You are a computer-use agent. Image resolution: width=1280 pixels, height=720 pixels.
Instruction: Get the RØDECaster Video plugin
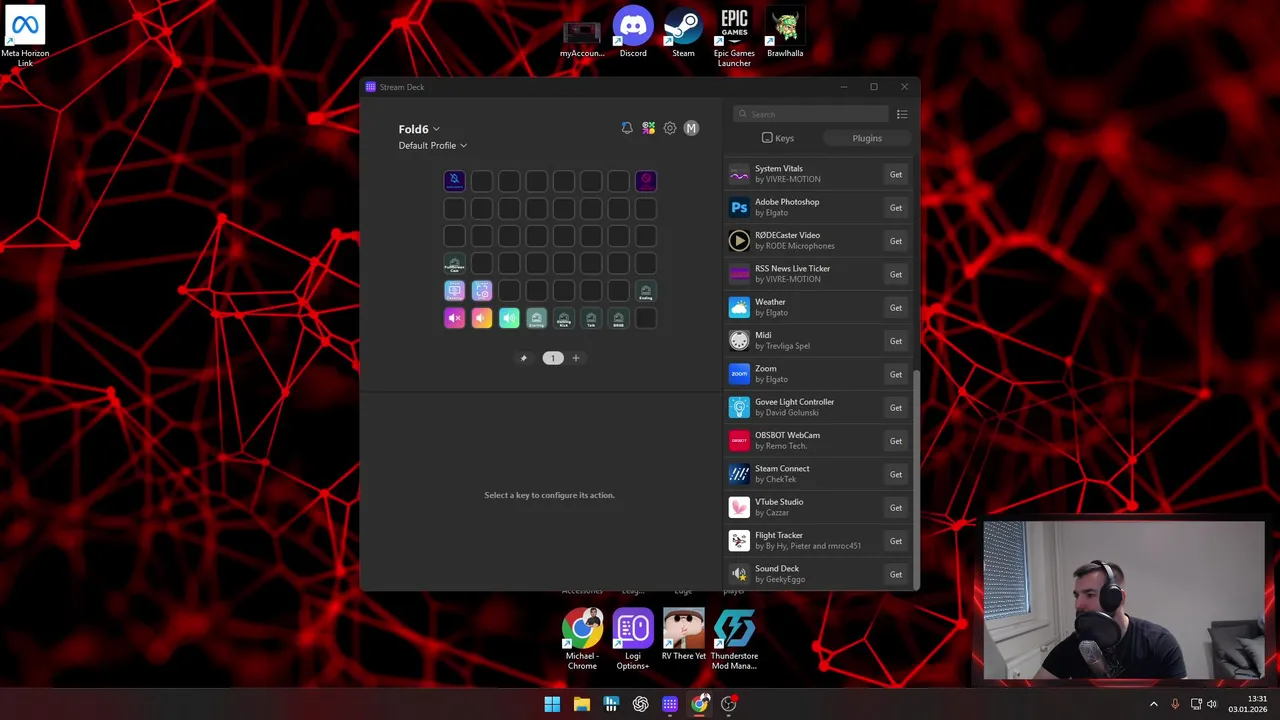[896, 241]
